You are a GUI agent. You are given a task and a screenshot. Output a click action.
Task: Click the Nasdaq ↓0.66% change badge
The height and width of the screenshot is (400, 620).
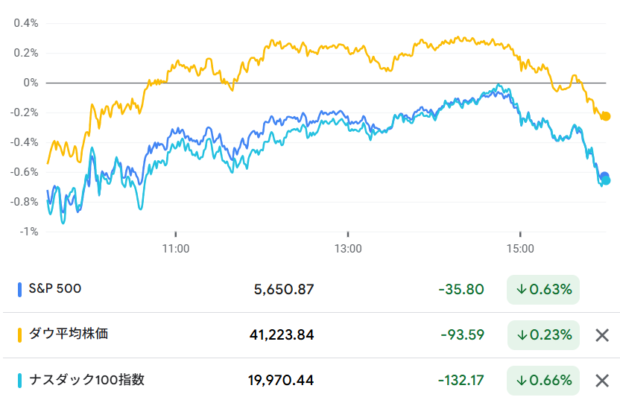pyautogui.click(x=543, y=380)
